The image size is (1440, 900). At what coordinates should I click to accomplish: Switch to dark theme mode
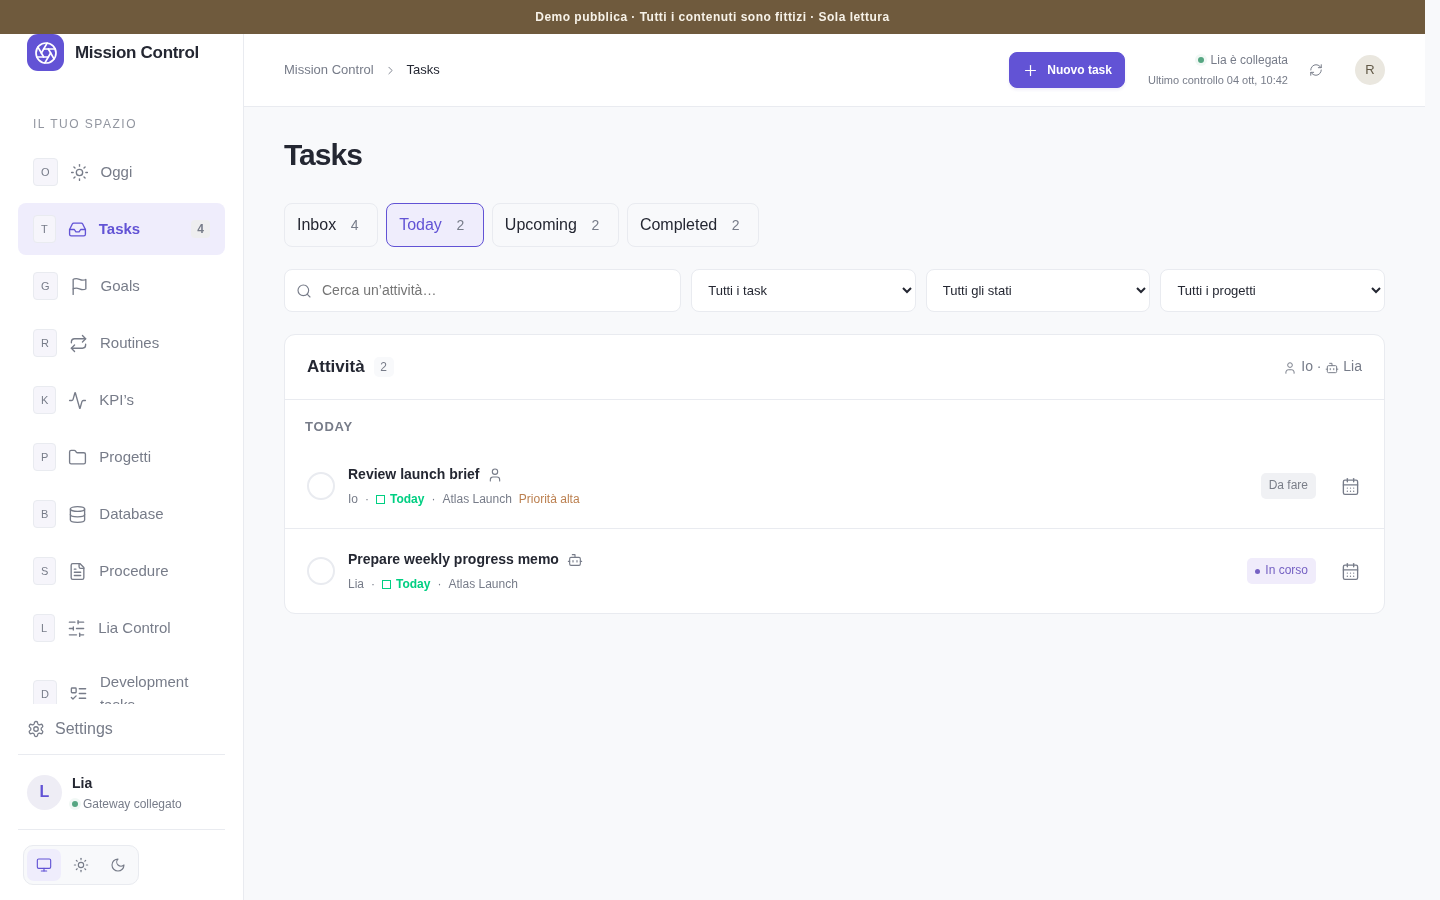(x=118, y=865)
